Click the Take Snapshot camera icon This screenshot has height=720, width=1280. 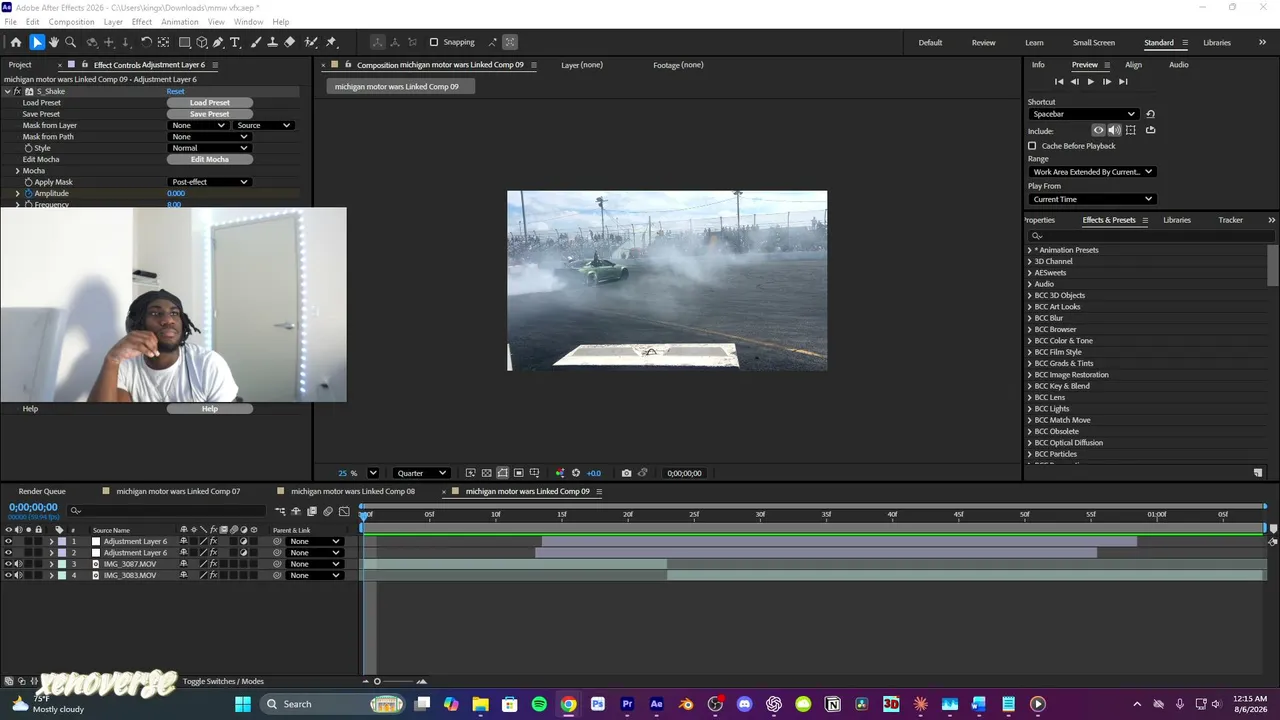tap(626, 473)
